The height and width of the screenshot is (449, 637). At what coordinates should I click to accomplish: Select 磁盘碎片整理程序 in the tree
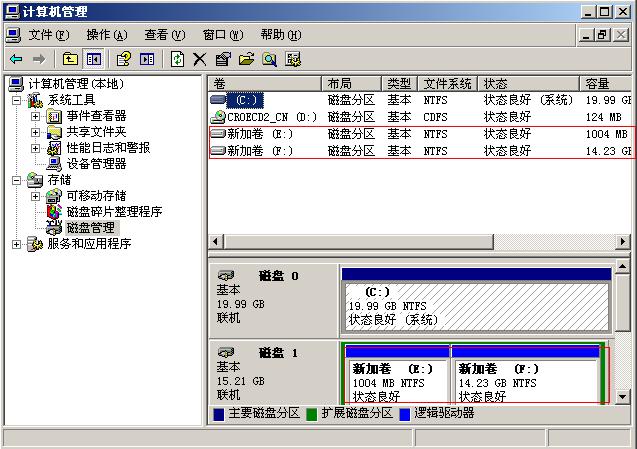(x=114, y=212)
